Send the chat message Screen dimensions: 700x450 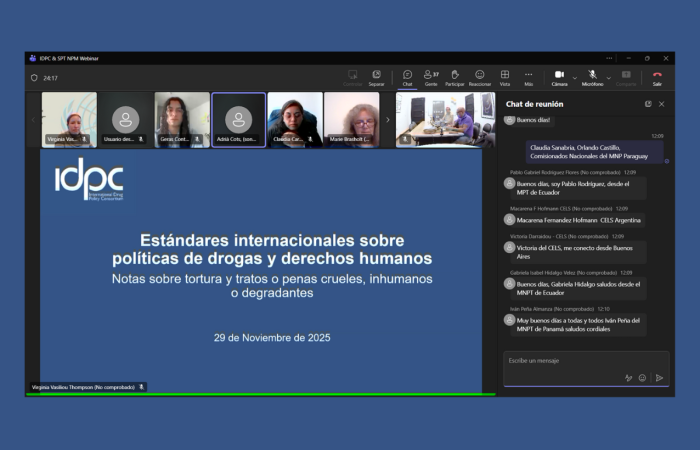(x=659, y=378)
